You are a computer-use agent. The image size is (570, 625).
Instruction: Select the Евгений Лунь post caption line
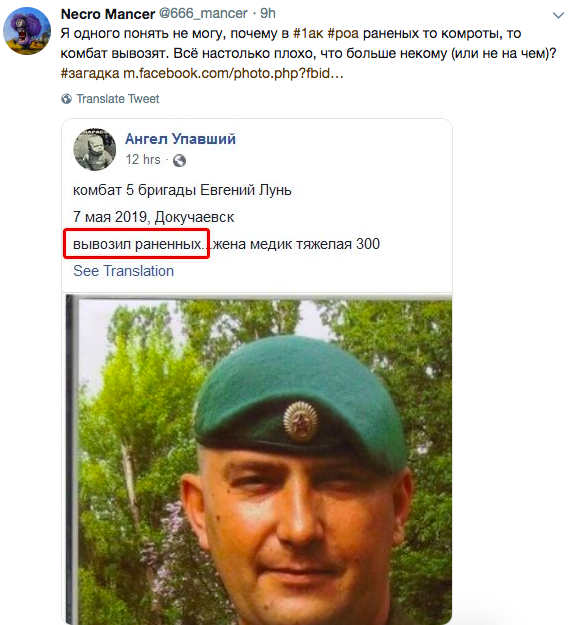coord(182,190)
